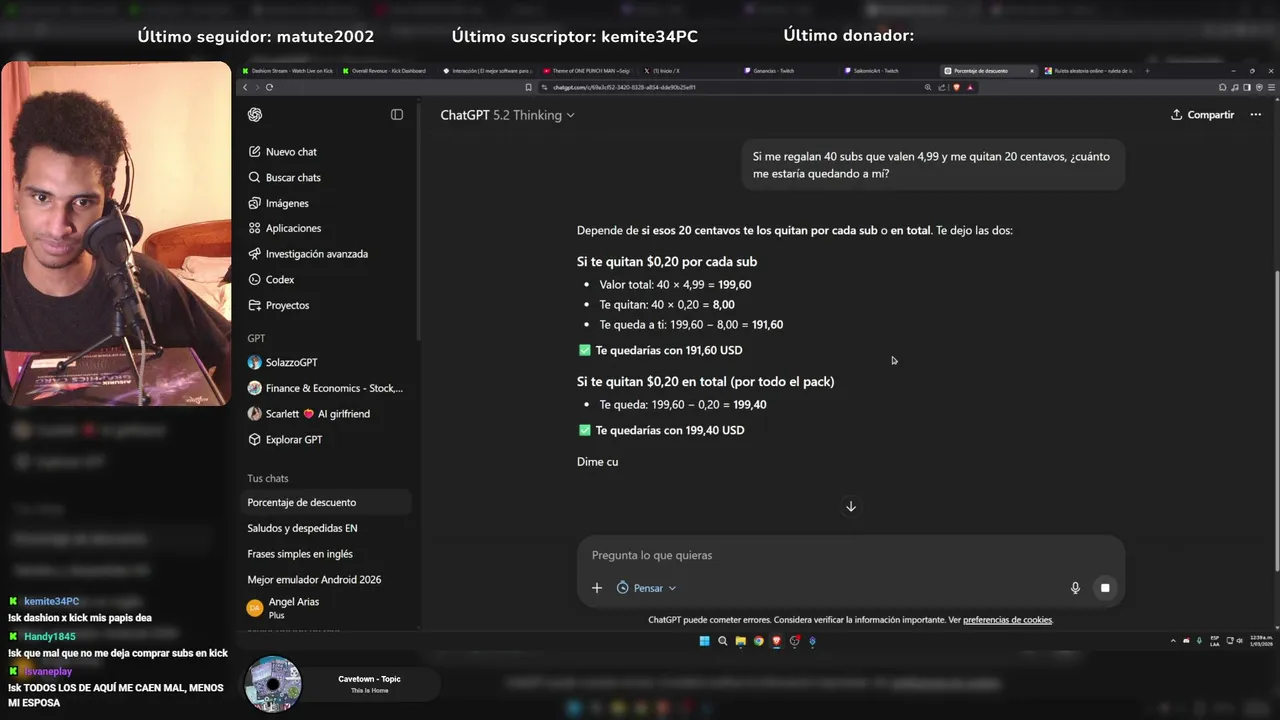Switch to Overall Revenue Kick Dashboard tab
Viewport: 1280px width, 720px height.
(385, 71)
